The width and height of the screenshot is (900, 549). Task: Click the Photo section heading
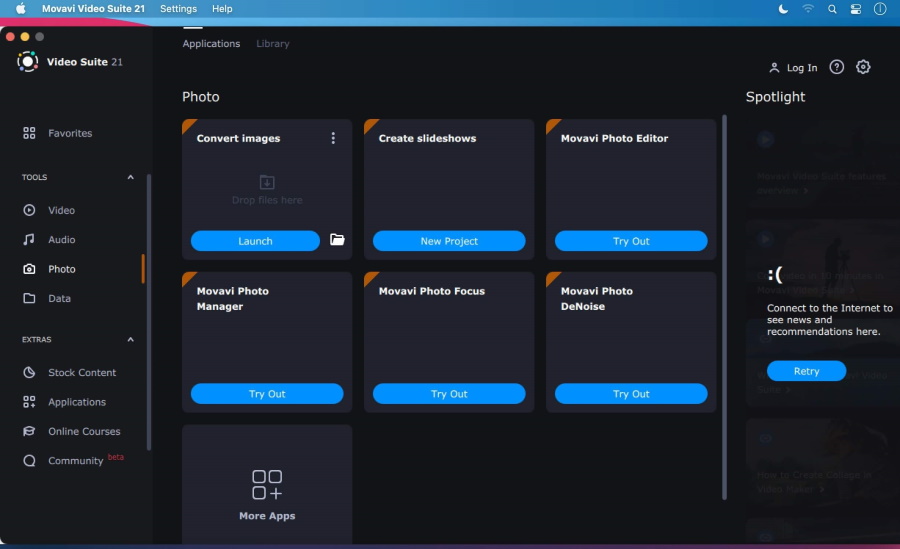click(x=200, y=96)
